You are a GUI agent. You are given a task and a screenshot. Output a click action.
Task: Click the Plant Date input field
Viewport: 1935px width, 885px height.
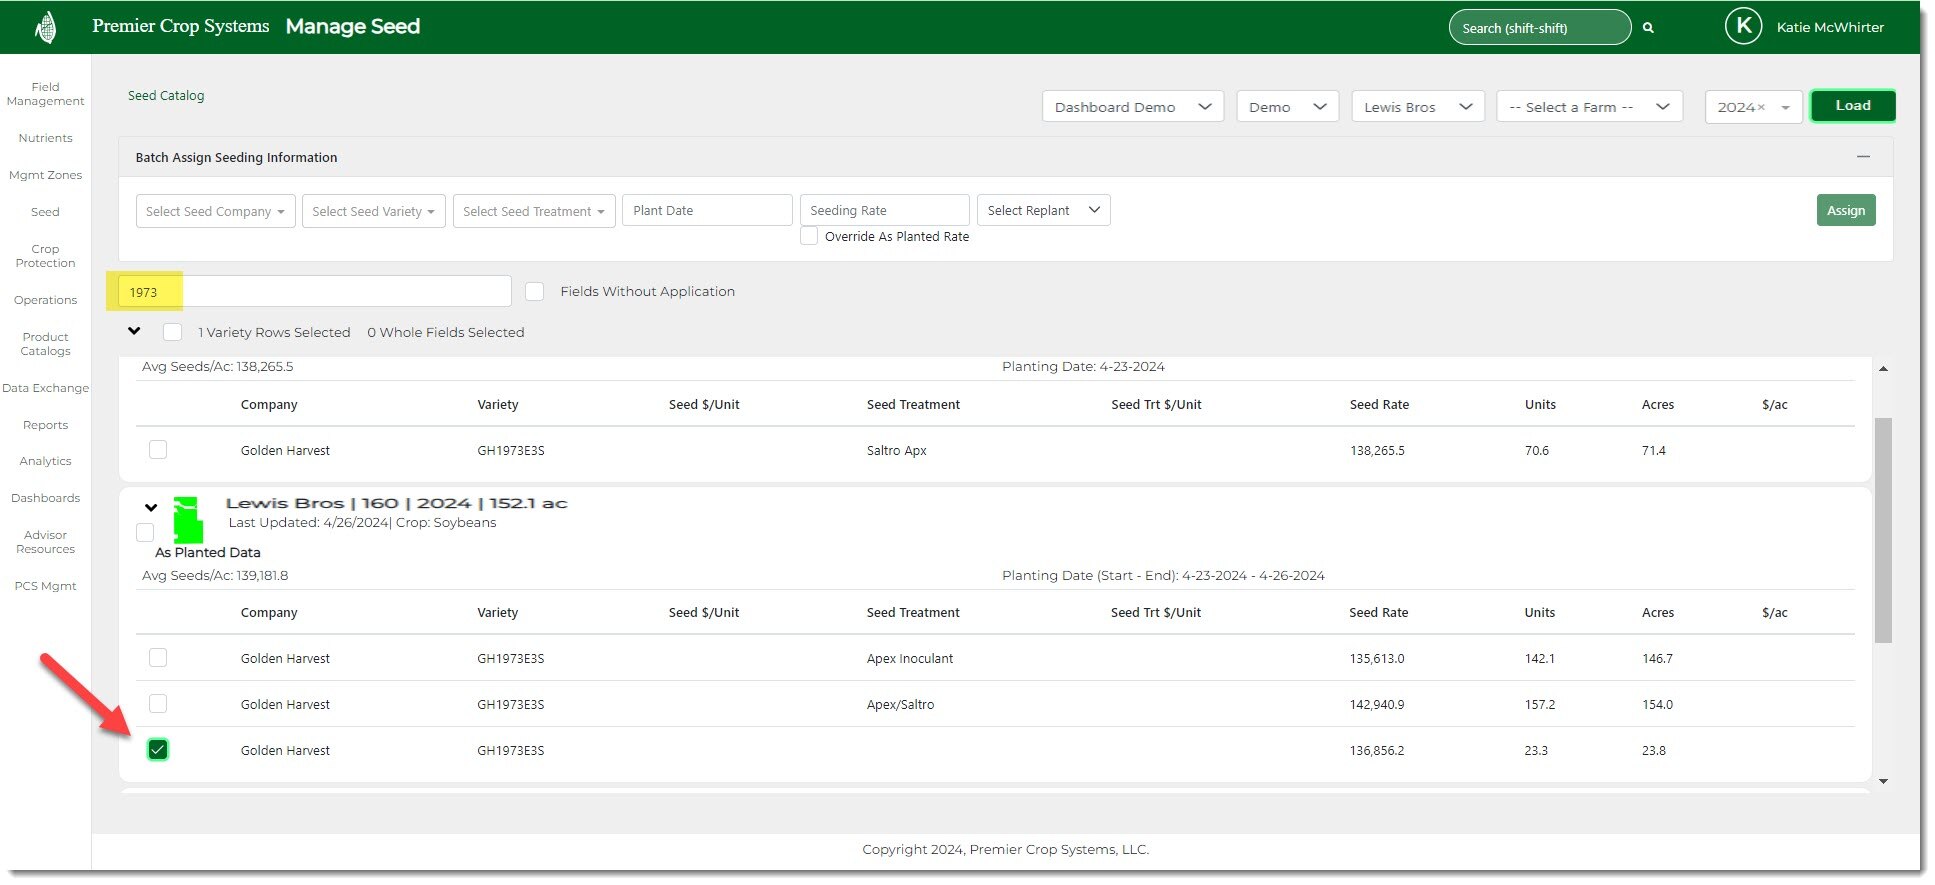coord(706,211)
